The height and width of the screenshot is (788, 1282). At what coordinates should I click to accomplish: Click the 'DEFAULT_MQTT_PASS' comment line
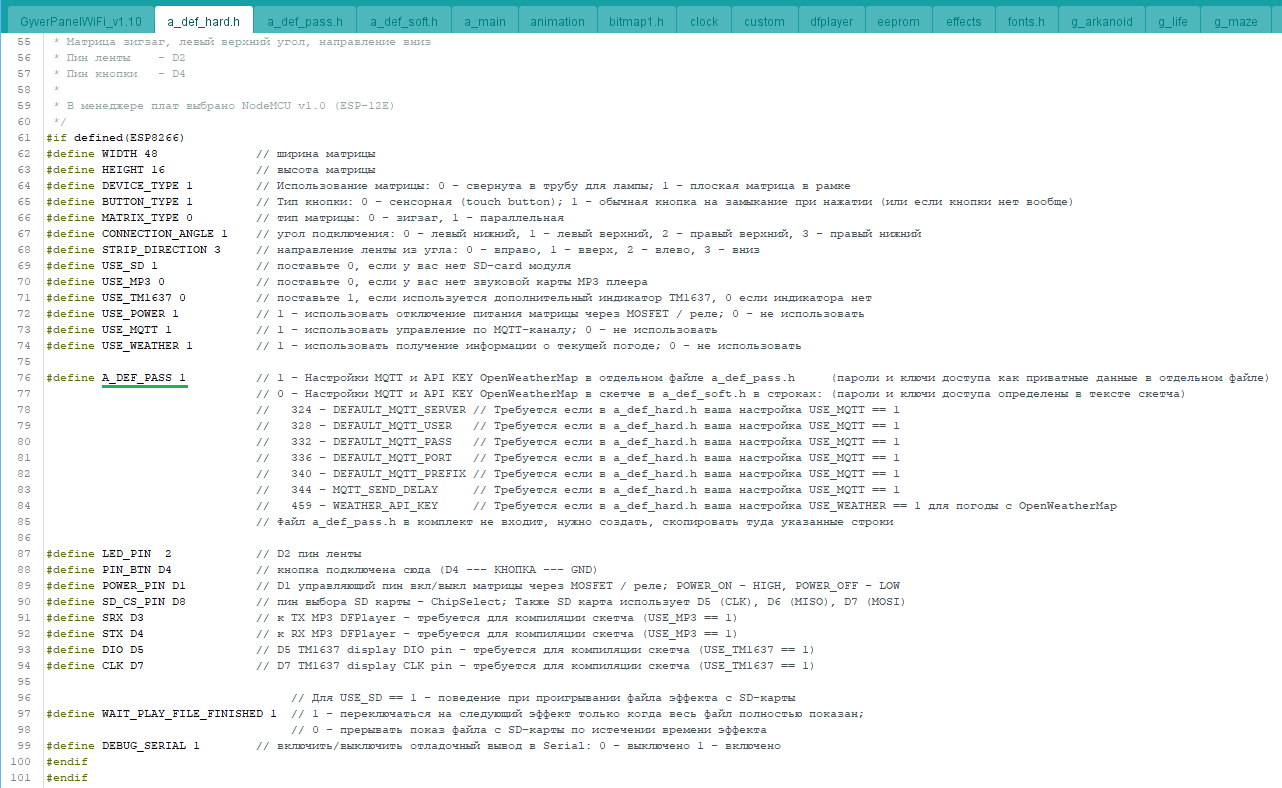[578, 442]
